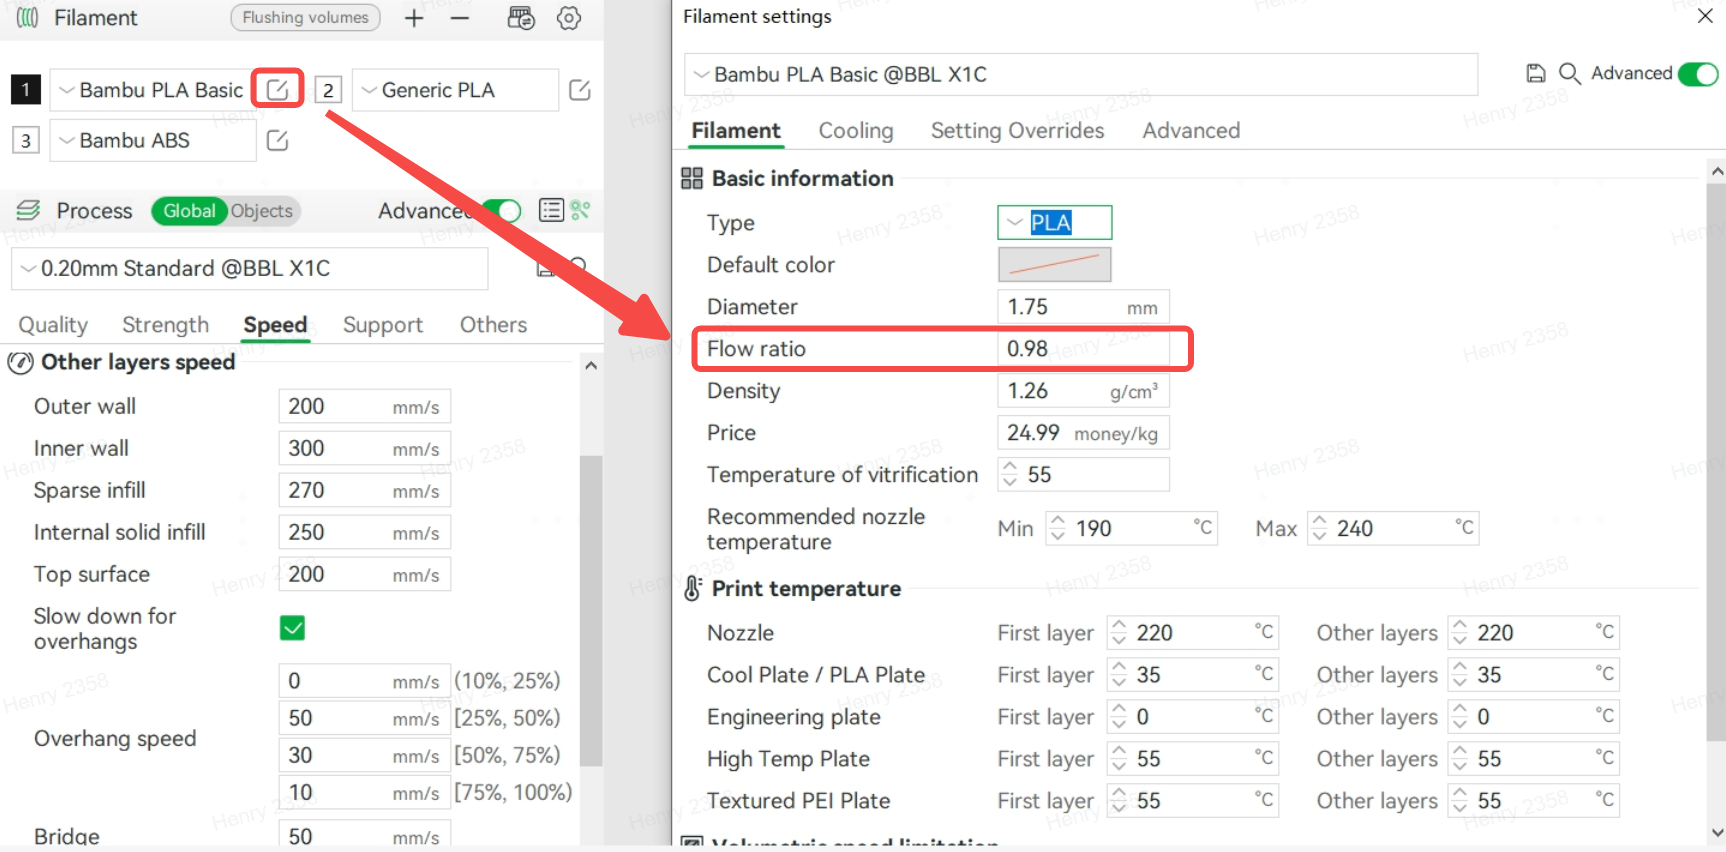
Task: Open the process settings list icon
Action: (x=551, y=210)
